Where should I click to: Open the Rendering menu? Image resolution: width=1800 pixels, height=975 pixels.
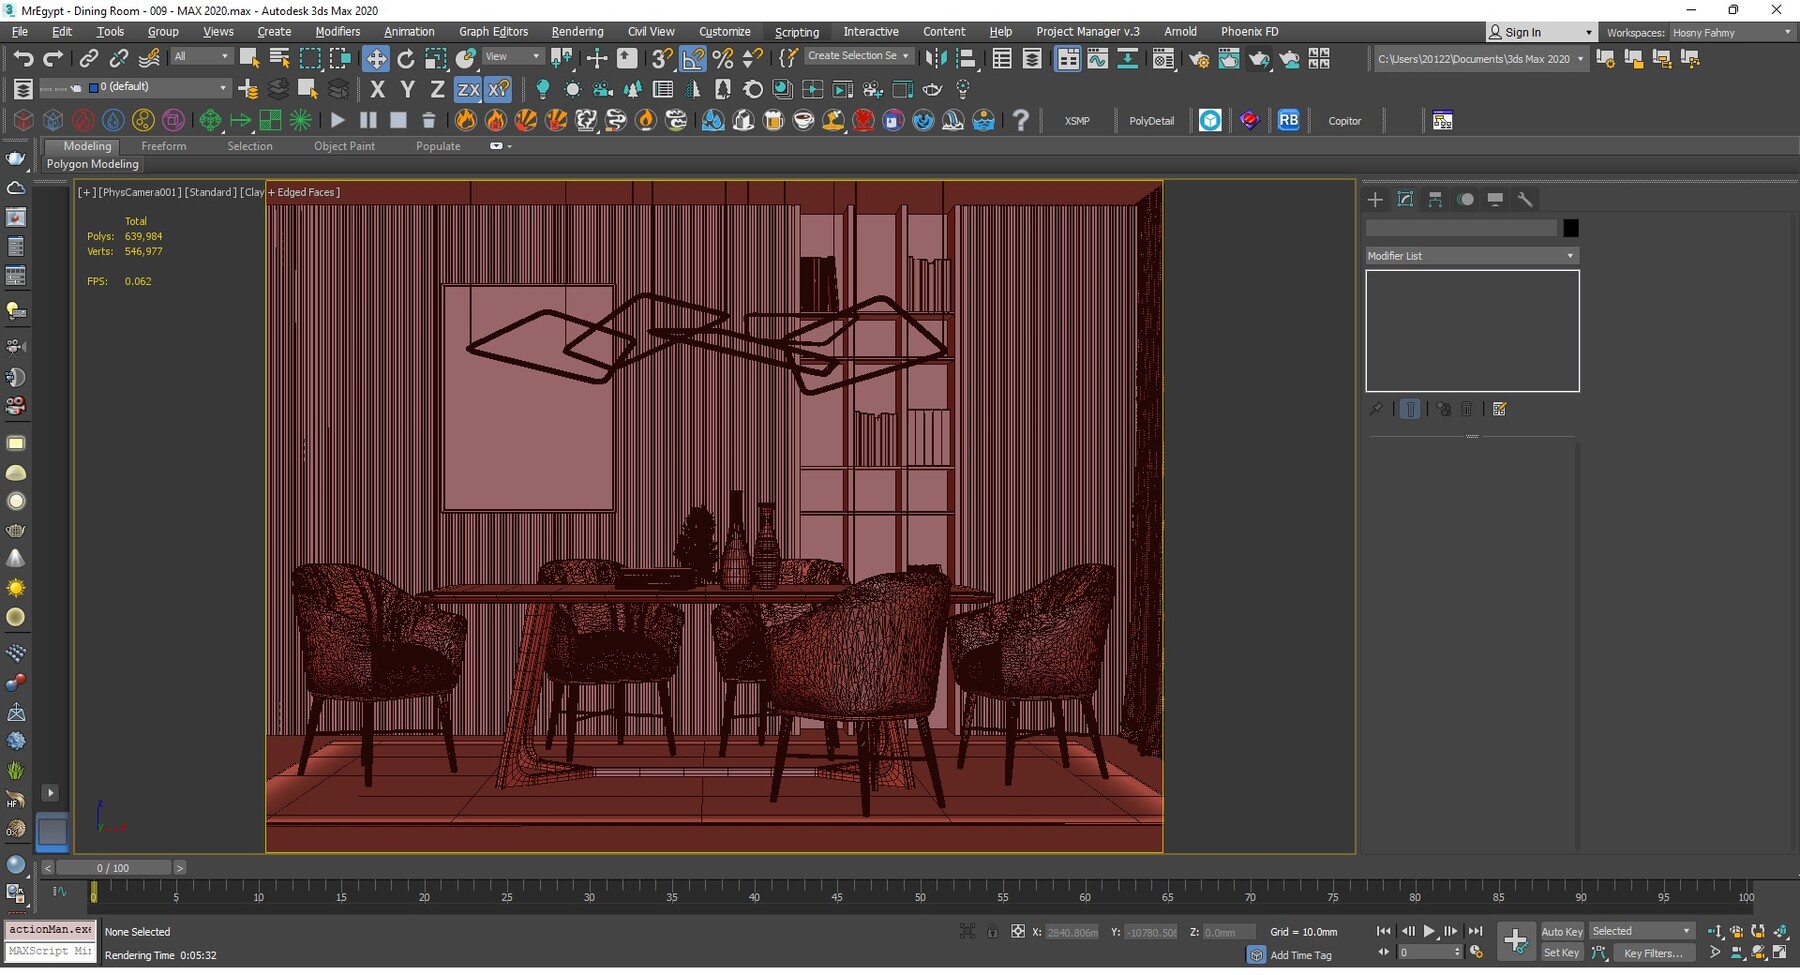pos(577,31)
